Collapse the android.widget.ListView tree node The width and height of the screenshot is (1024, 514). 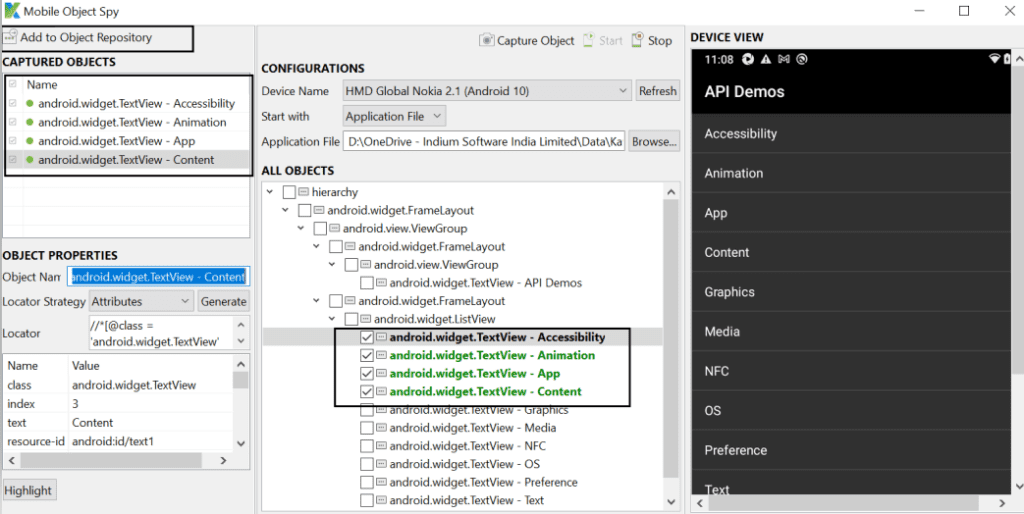pyautogui.click(x=333, y=319)
